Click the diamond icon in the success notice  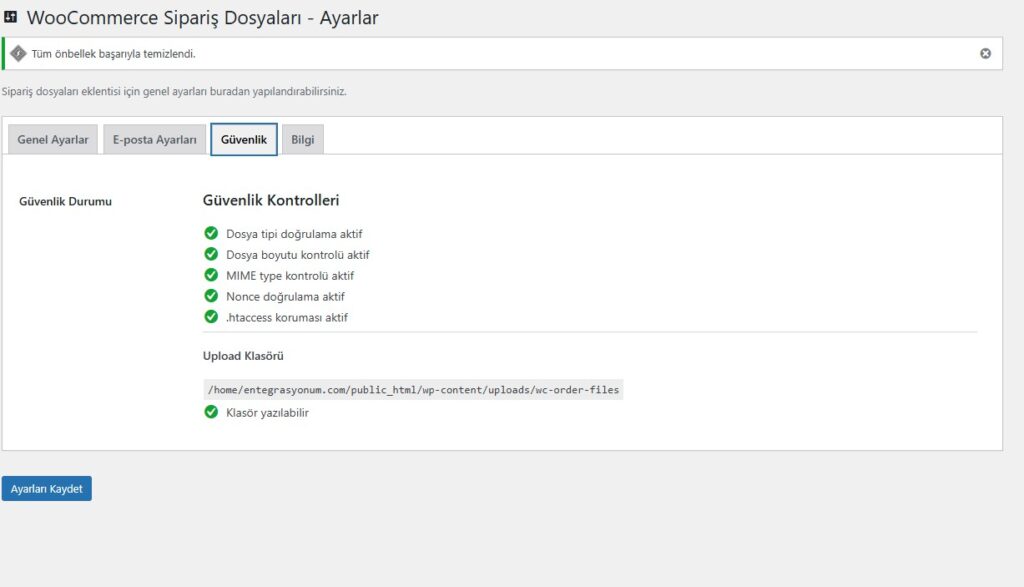[21, 52]
